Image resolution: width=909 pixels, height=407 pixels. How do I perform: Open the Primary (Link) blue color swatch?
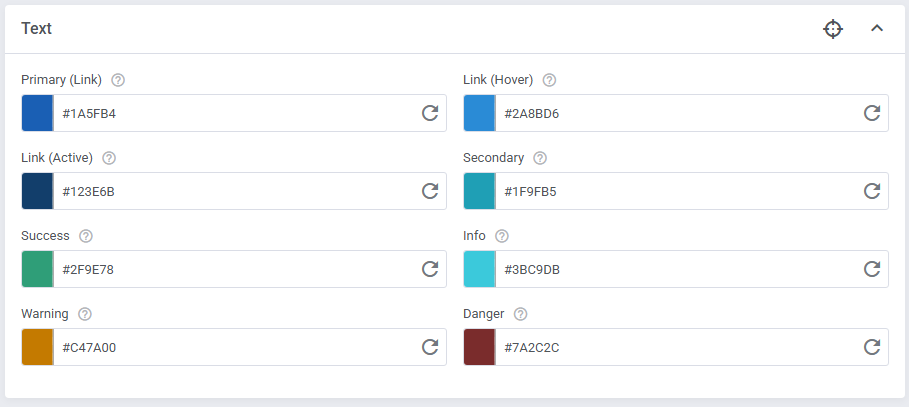coord(37,113)
